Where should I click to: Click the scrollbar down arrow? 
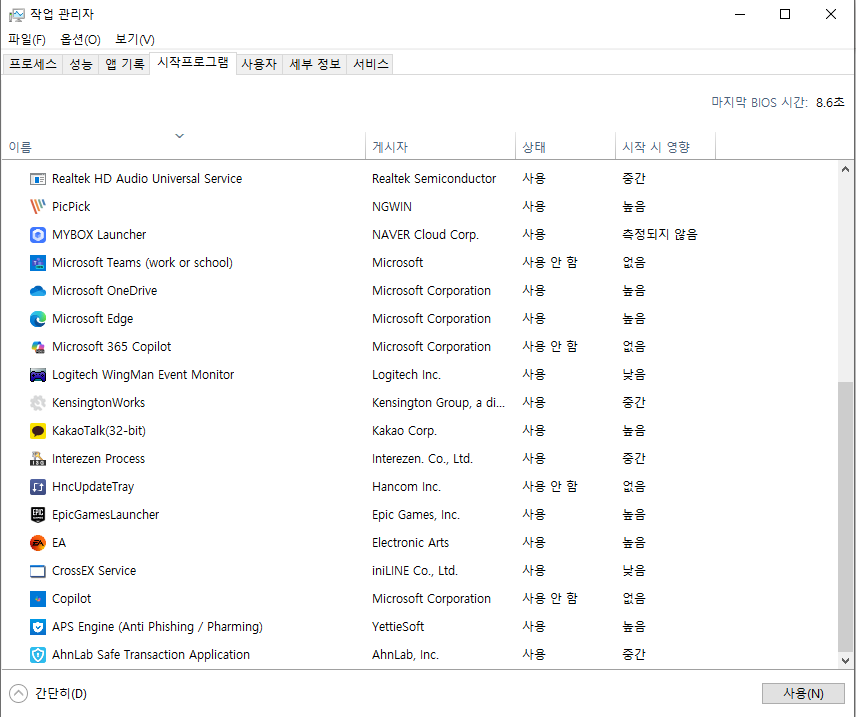[x=845, y=660]
